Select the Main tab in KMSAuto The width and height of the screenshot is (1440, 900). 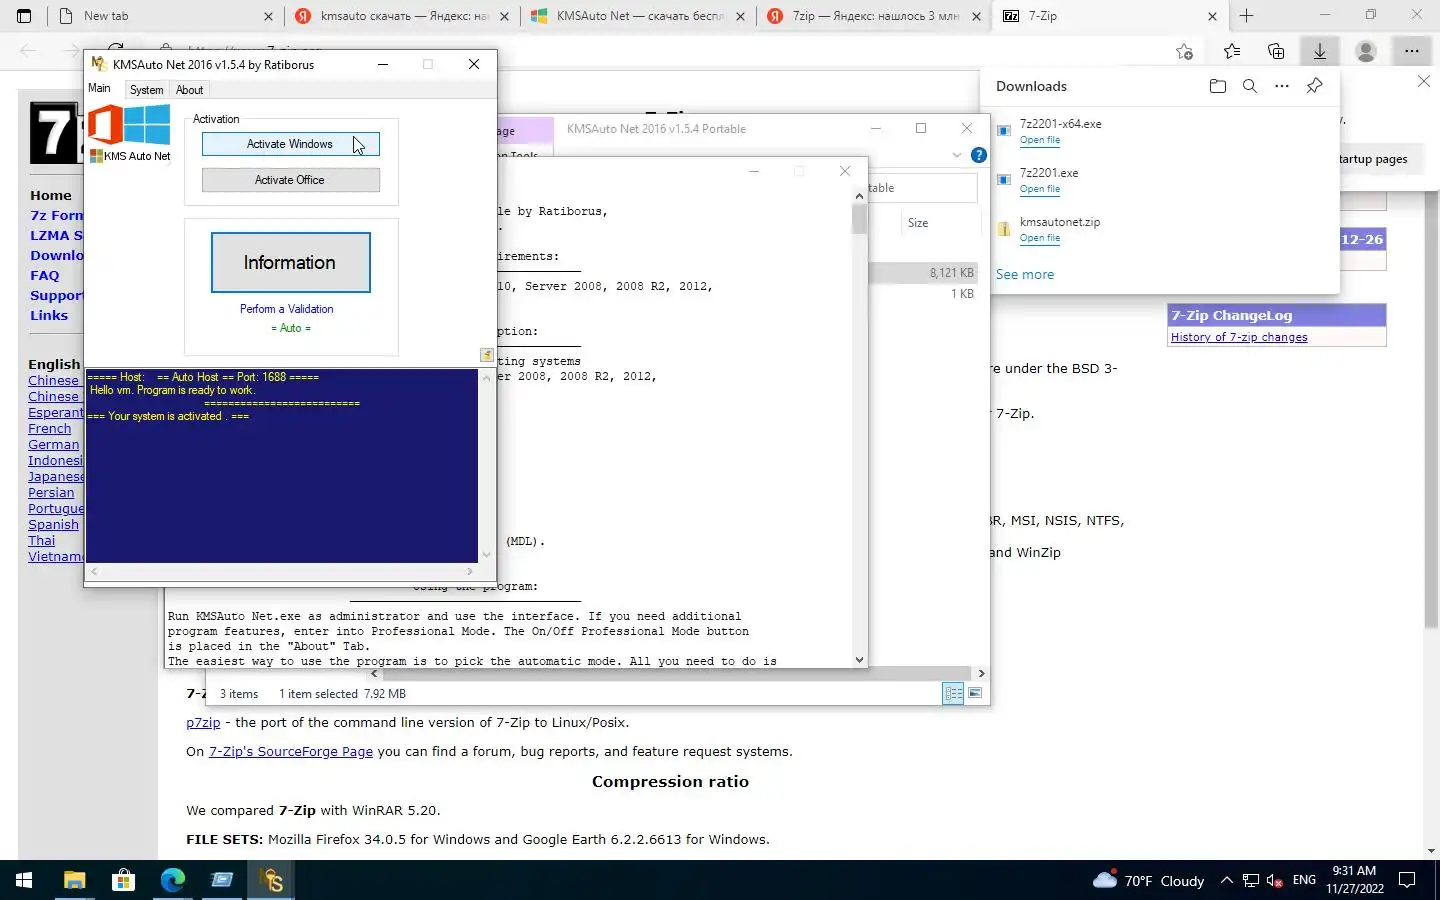(100, 88)
